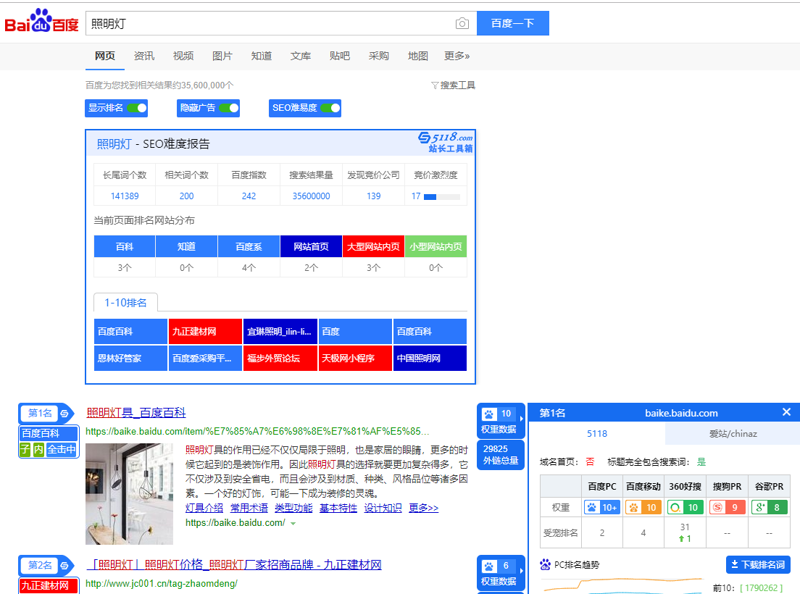
Task: Click dark blue 中国照明网 tile
Action: [430, 358]
